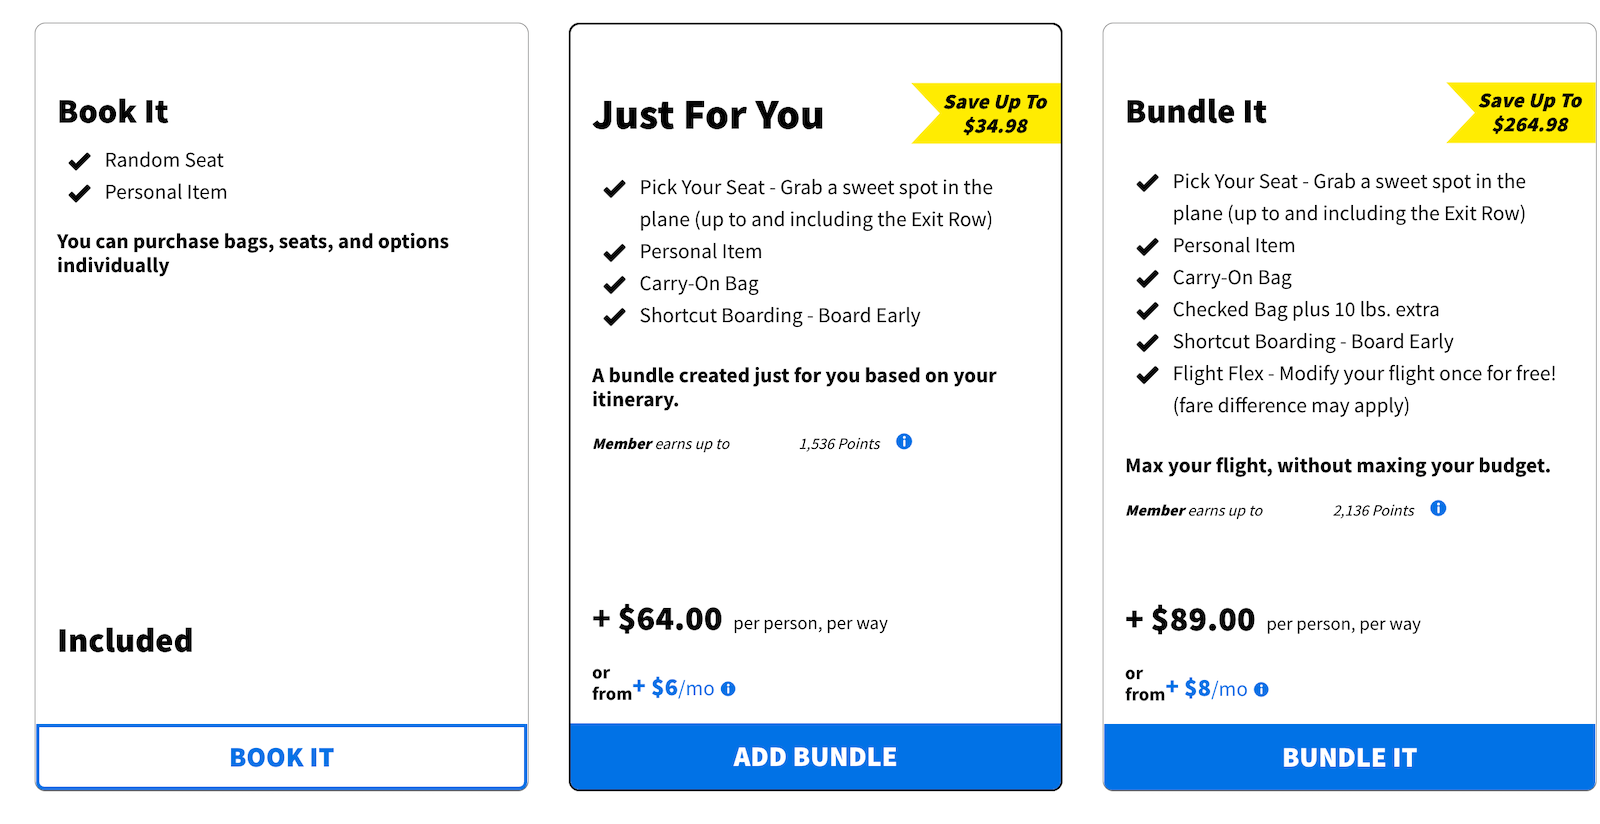
Task: Open the $6/mo financing link
Action: tap(674, 688)
